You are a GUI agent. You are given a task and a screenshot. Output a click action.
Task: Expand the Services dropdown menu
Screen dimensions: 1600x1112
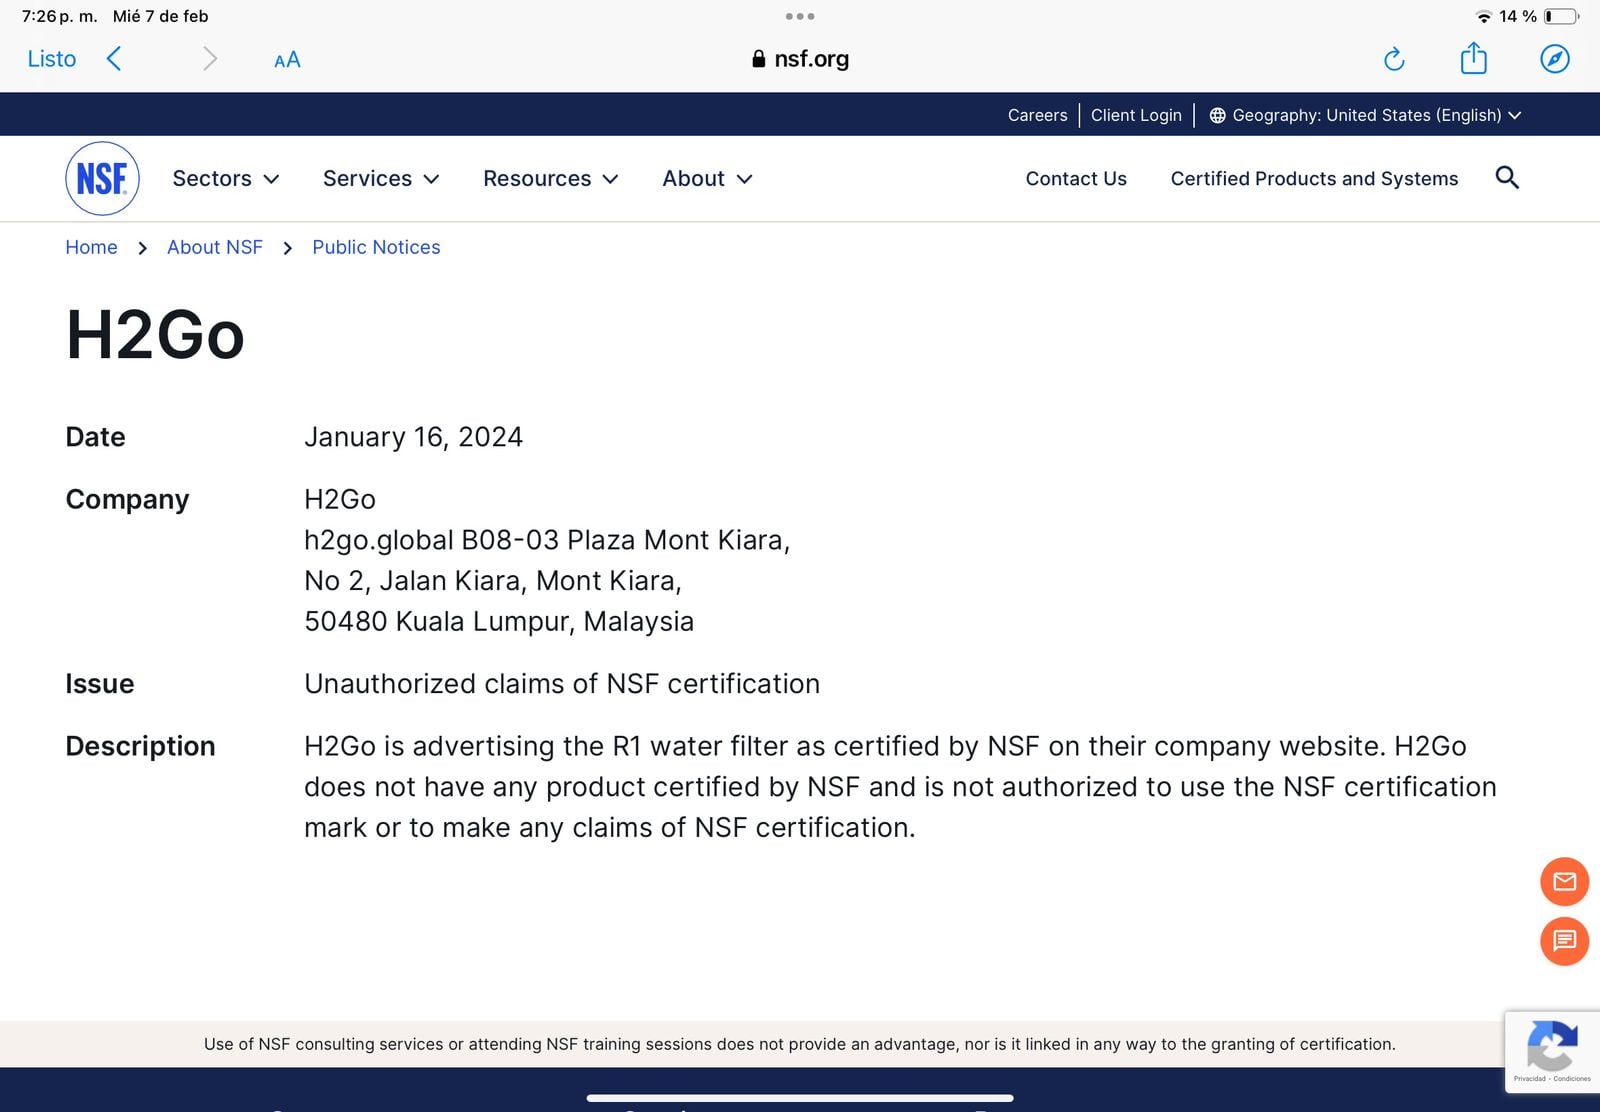click(381, 179)
